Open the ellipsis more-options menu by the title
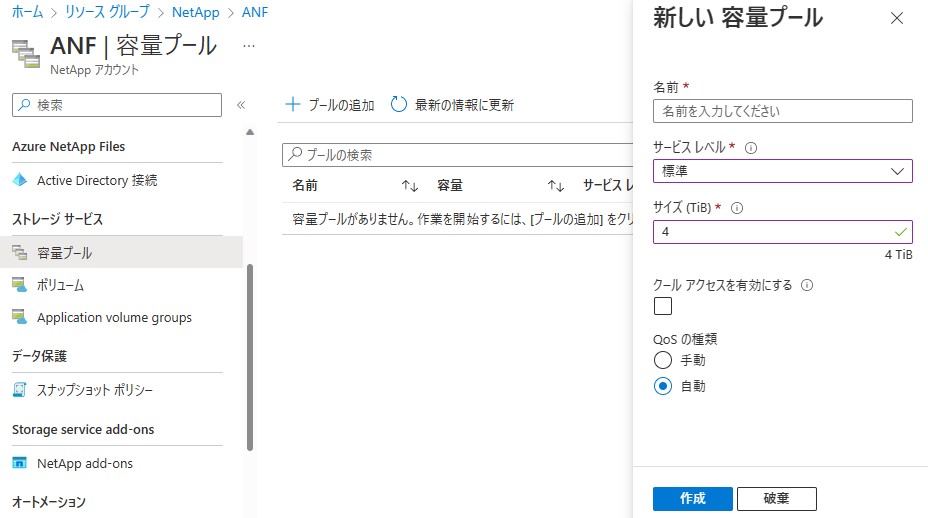This screenshot has width=928, height=518. [249, 46]
